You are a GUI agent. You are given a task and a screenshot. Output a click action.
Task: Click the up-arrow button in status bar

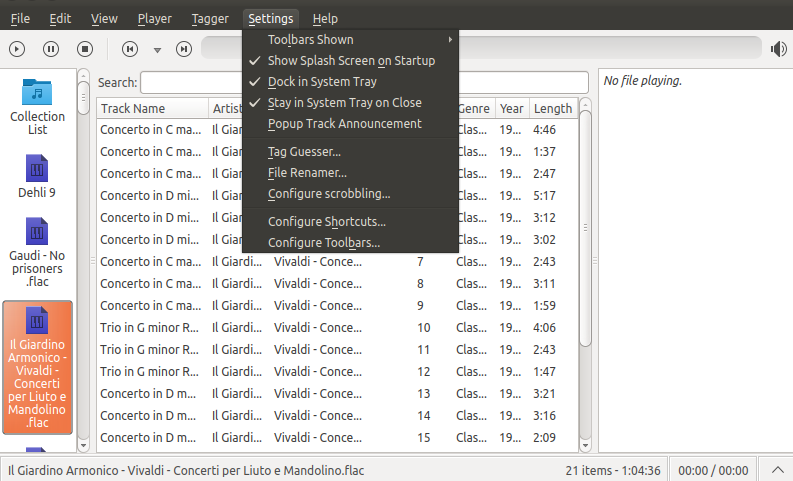(x=777, y=470)
